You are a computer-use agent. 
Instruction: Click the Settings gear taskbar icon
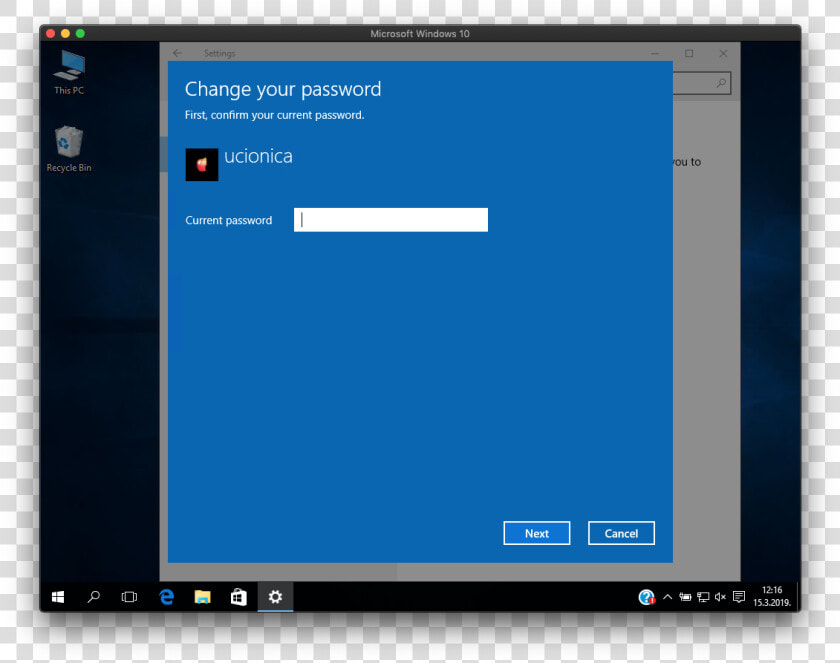click(x=275, y=597)
